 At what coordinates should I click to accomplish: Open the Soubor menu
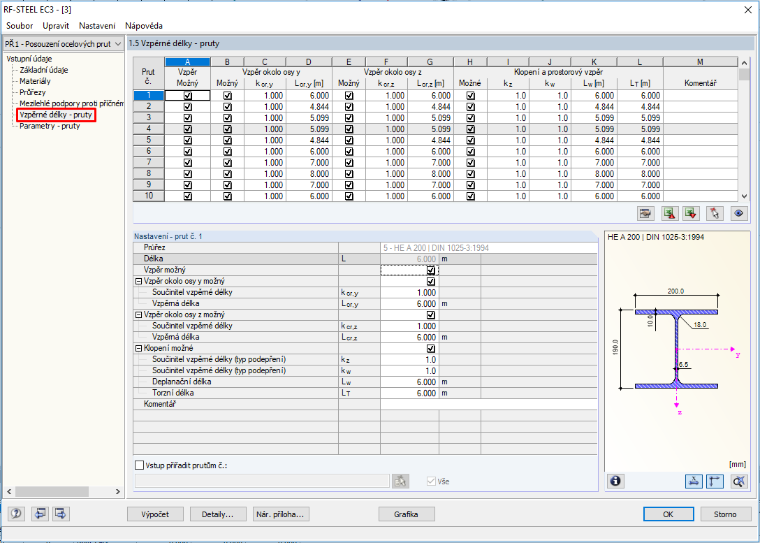[x=19, y=26]
